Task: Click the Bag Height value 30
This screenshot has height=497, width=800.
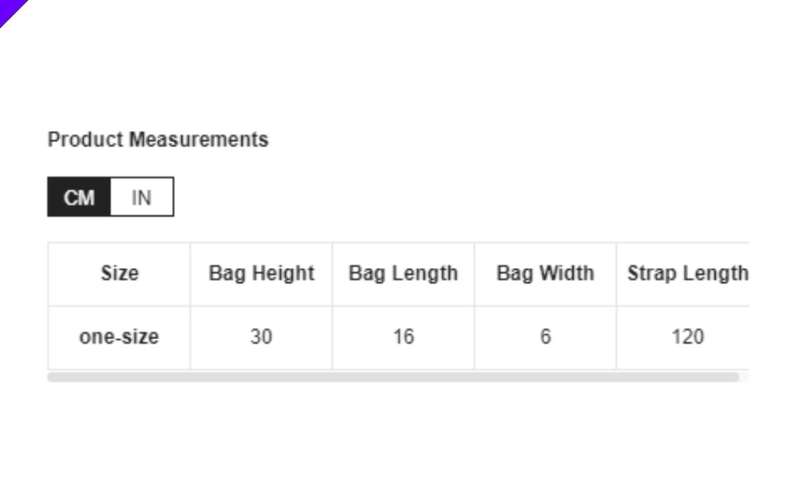Action: pyautogui.click(x=261, y=337)
